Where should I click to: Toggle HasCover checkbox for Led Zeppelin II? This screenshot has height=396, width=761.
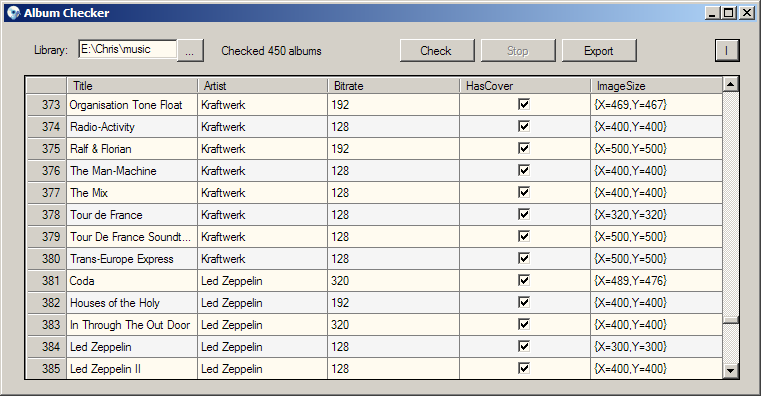point(524,369)
